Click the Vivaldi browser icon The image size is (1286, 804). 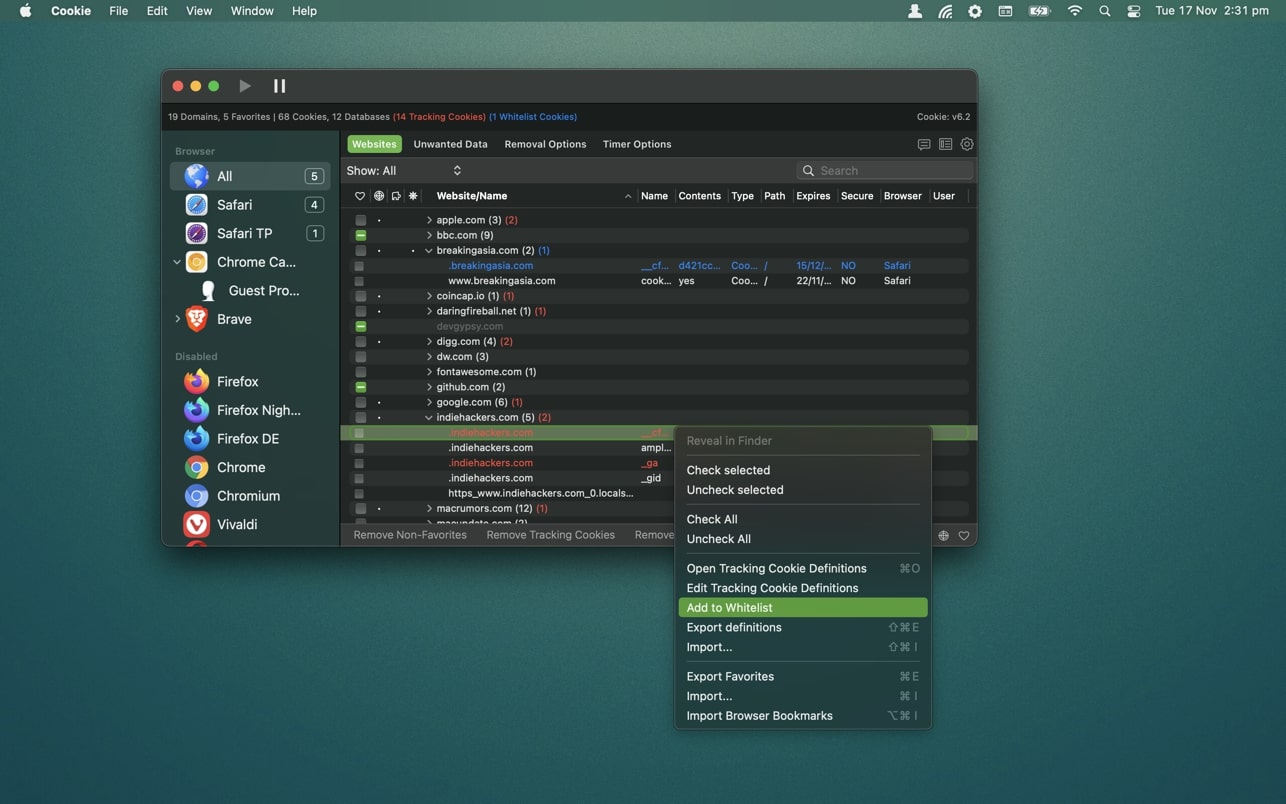tap(197, 524)
